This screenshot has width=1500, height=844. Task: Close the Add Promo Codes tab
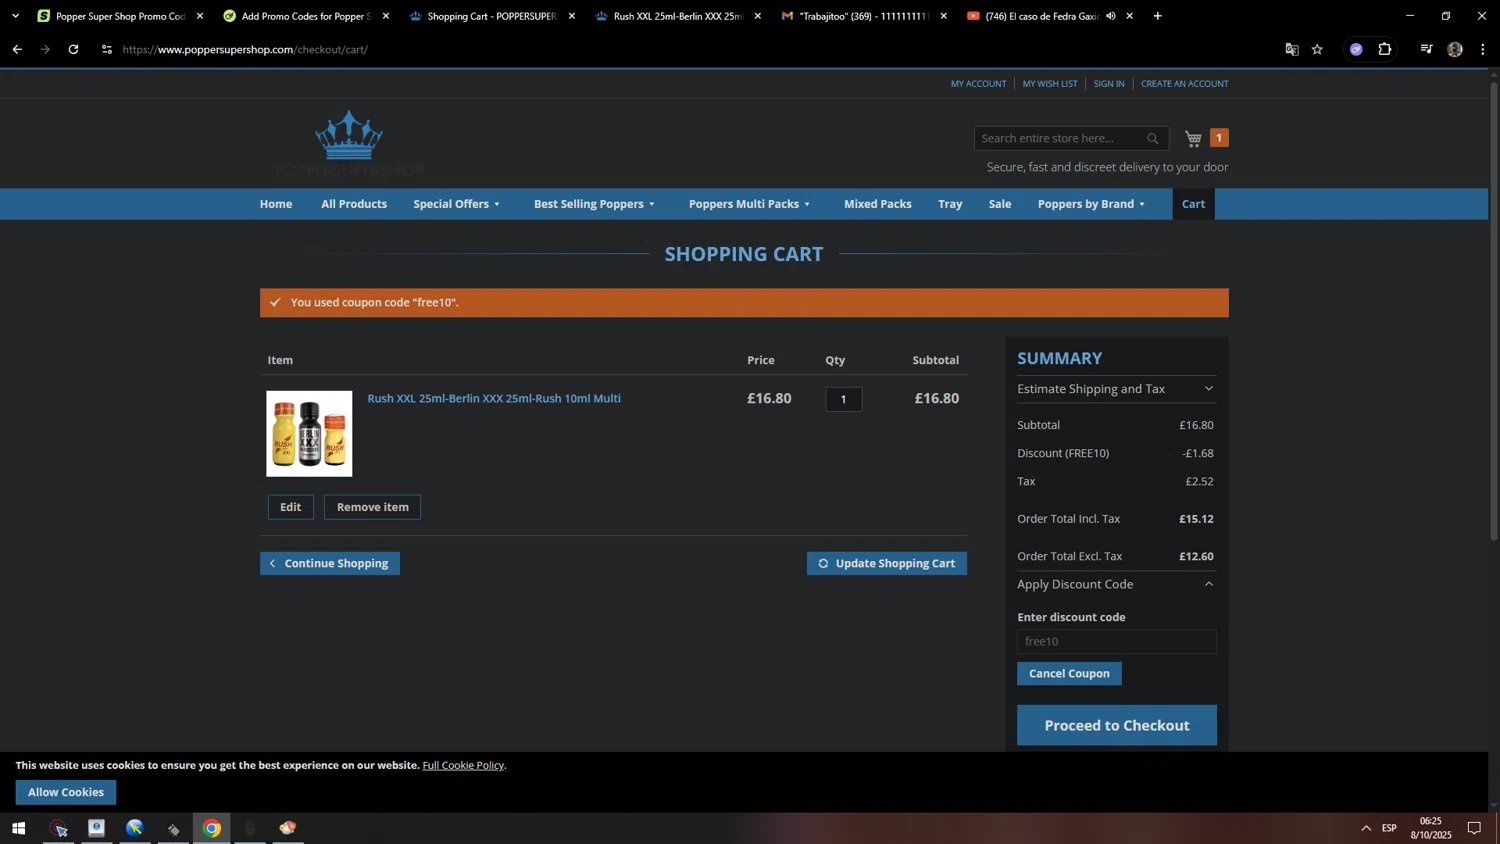pos(386,16)
